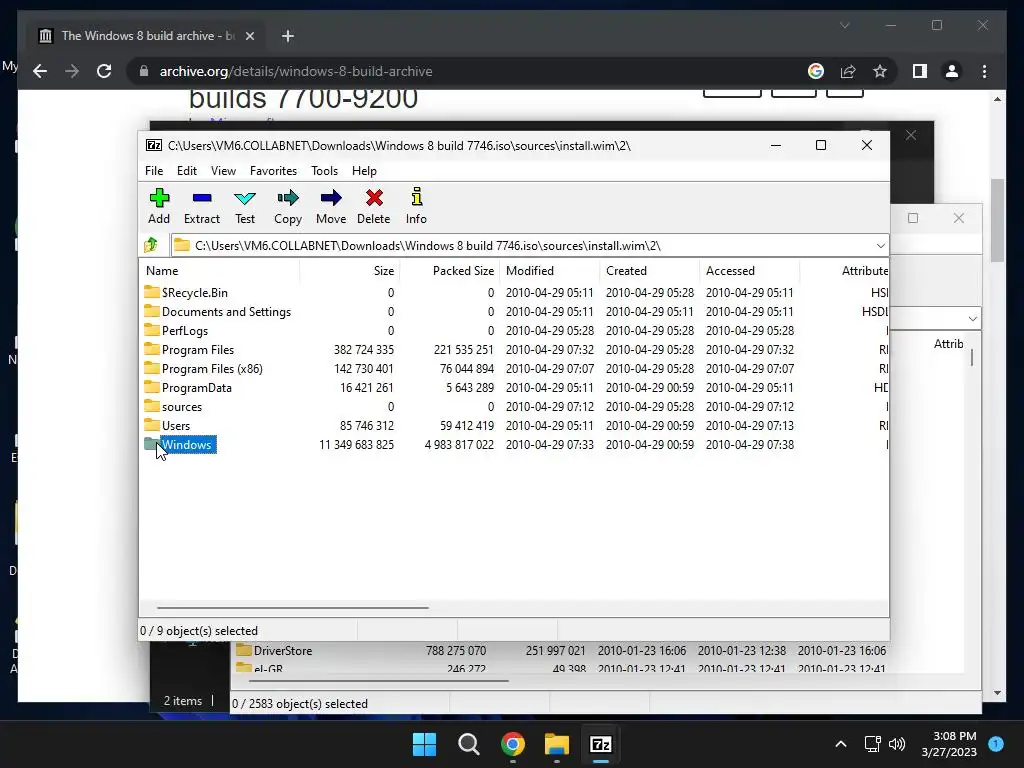Click the address path input field
Viewport: 1024px width, 768px height.
[x=529, y=246]
